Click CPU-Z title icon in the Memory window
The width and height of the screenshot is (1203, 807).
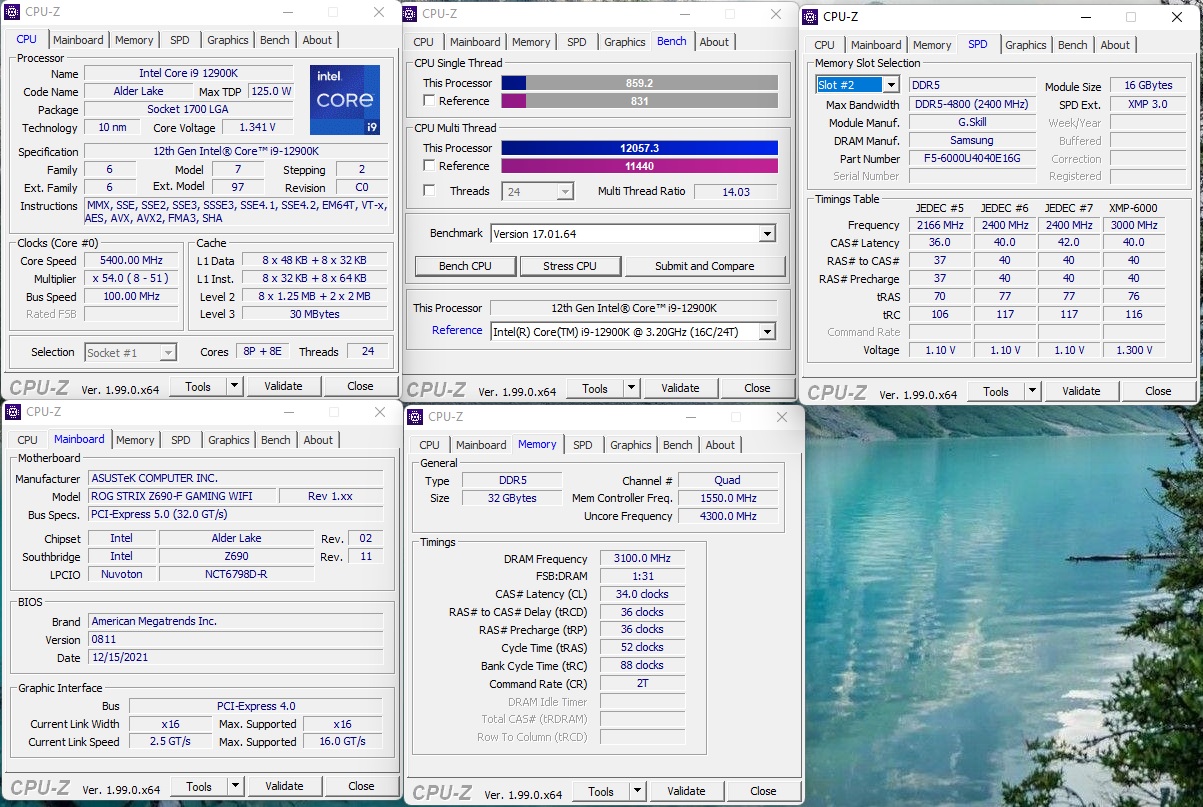[417, 417]
